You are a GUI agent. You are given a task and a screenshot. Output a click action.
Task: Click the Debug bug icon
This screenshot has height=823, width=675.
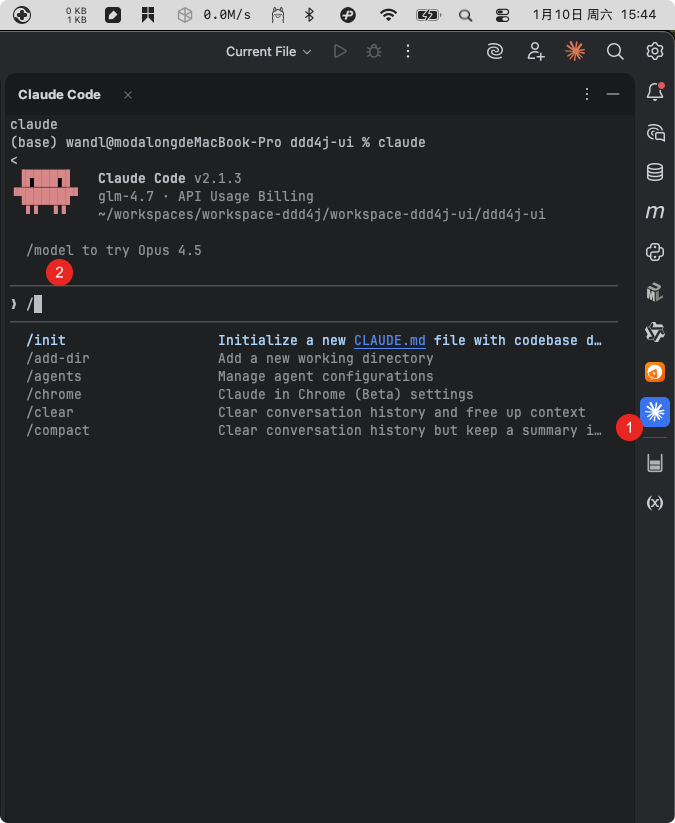(x=374, y=51)
